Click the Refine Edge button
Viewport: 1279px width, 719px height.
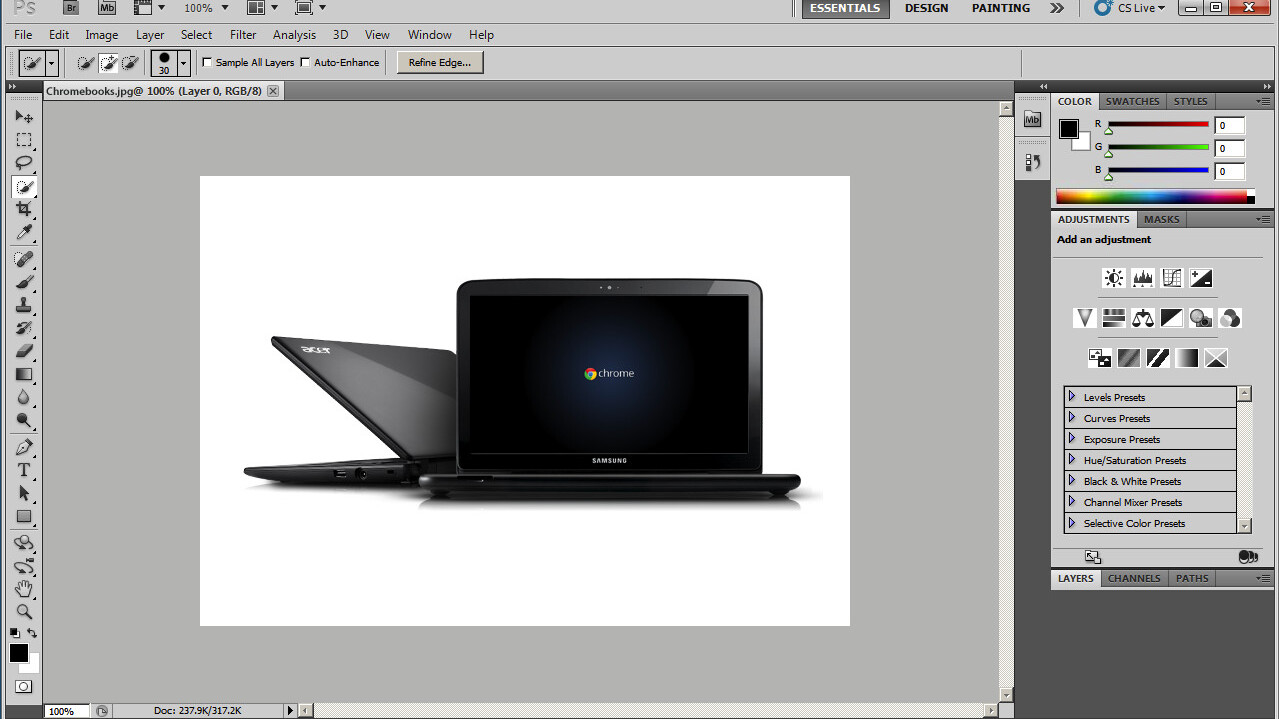(440, 62)
